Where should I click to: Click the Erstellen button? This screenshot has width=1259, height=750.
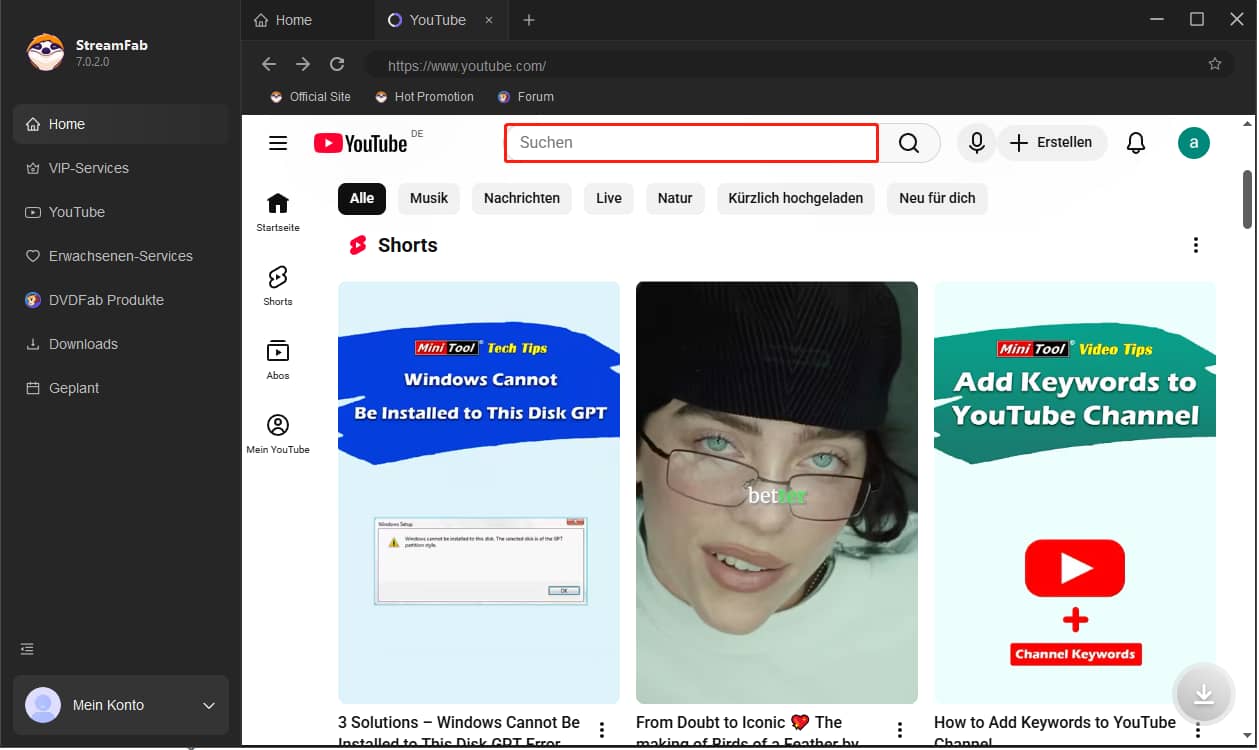pos(1052,143)
